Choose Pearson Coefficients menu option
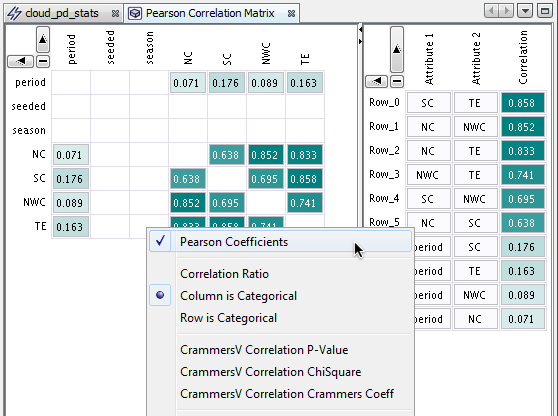Image resolution: width=558 pixels, height=416 pixels. click(x=280, y=242)
